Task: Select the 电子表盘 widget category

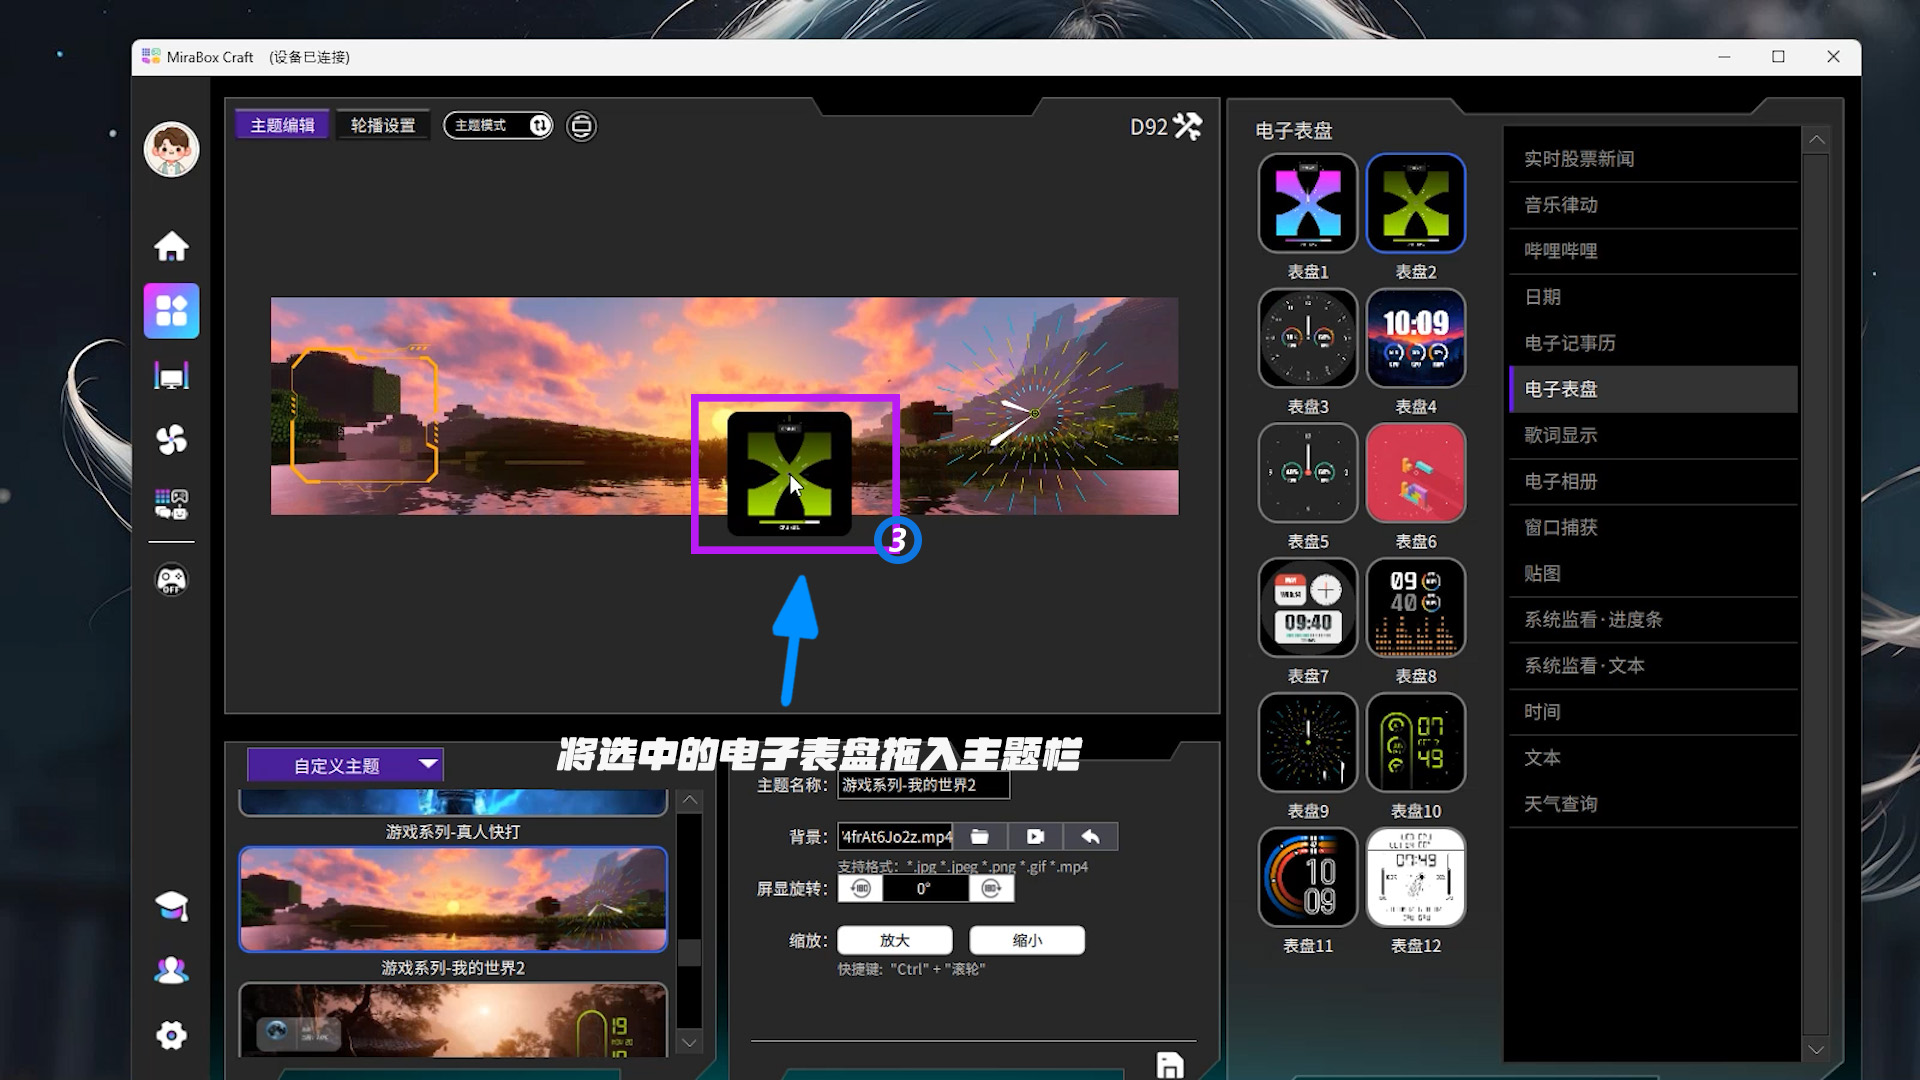Action: click(1654, 389)
